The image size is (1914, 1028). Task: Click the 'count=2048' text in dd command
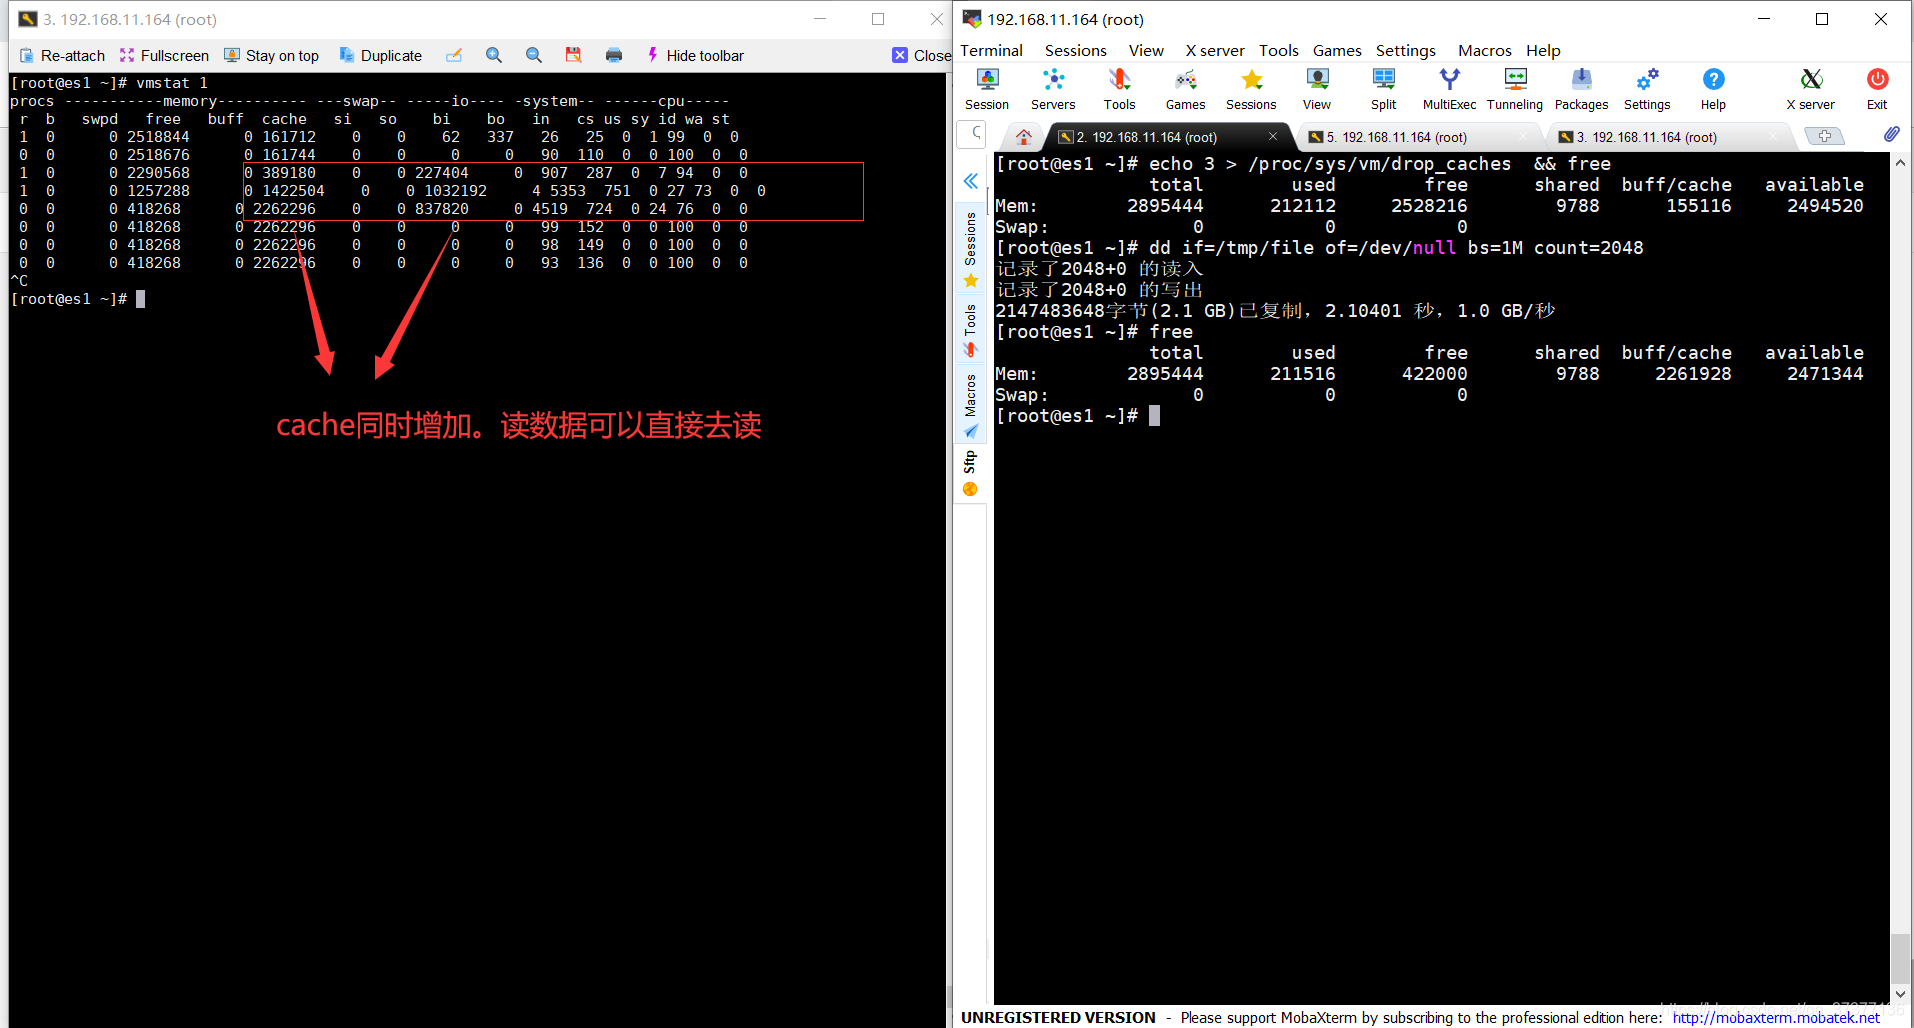click(1588, 248)
